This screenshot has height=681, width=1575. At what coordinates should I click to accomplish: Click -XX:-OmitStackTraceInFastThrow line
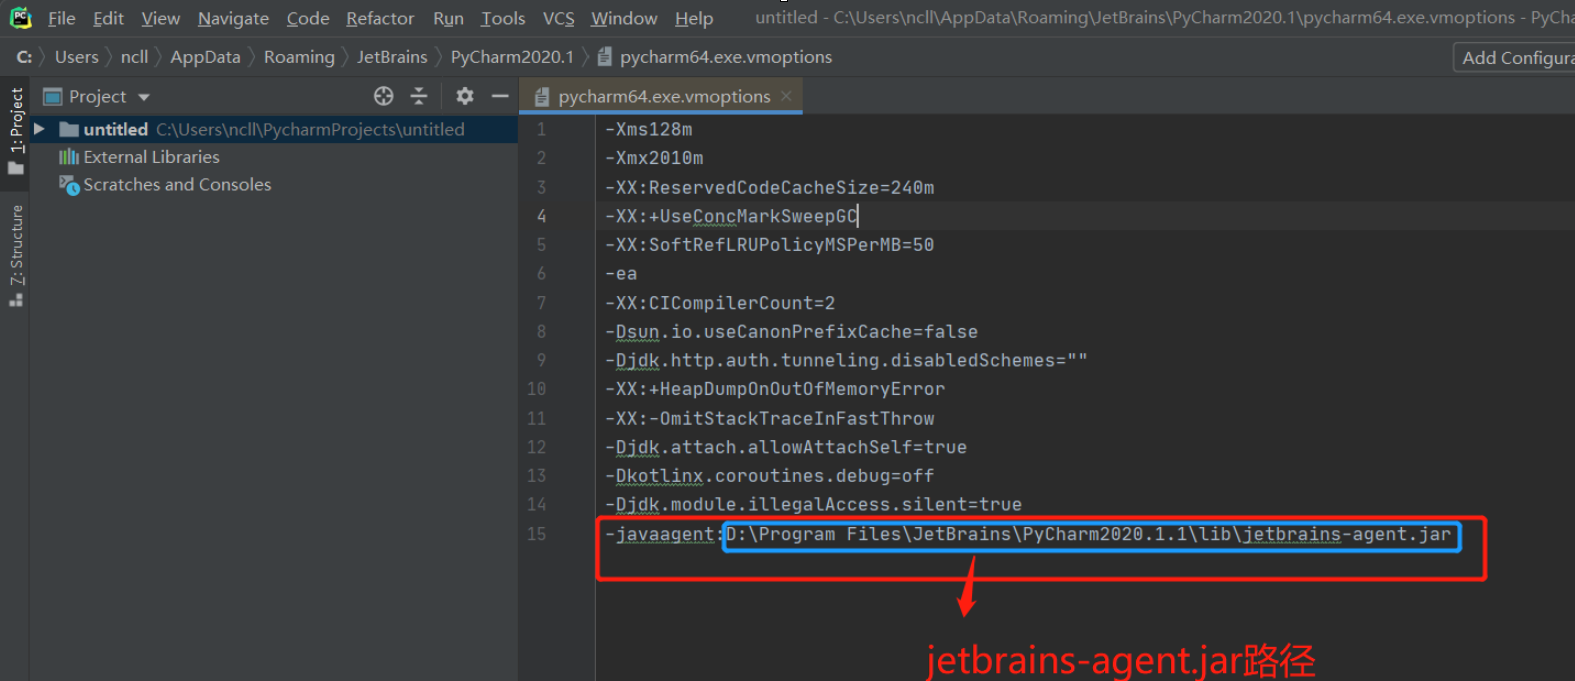(x=769, y=418)
